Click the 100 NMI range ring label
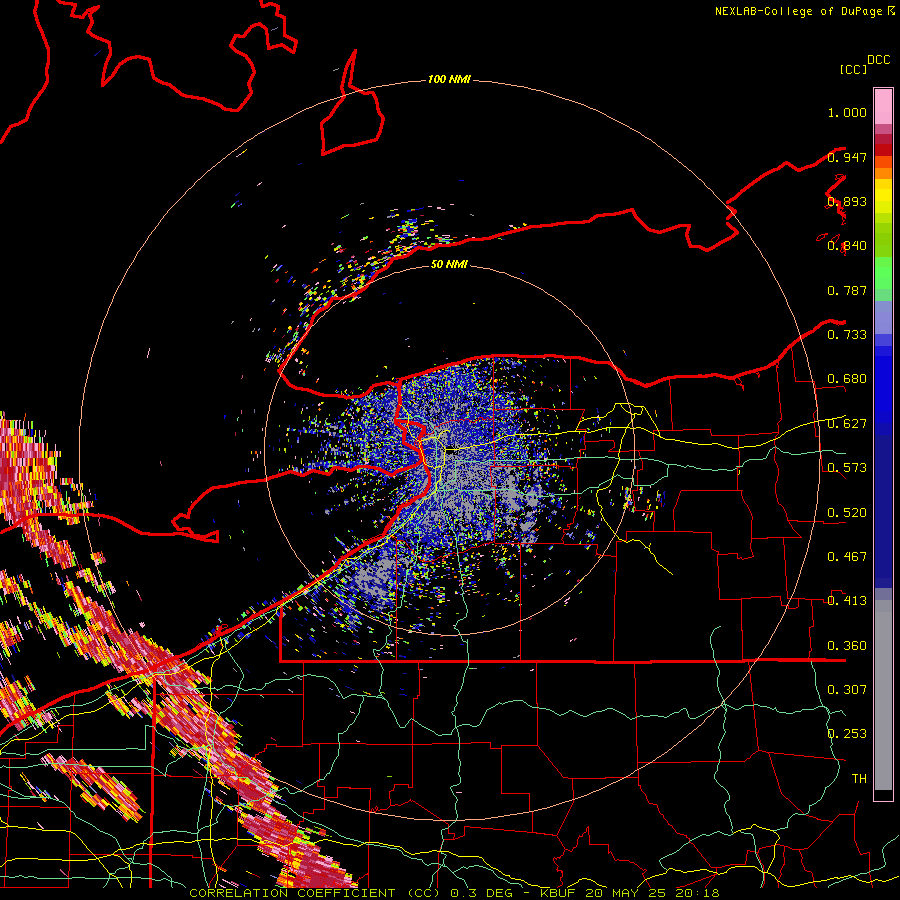 coord(449,79)
